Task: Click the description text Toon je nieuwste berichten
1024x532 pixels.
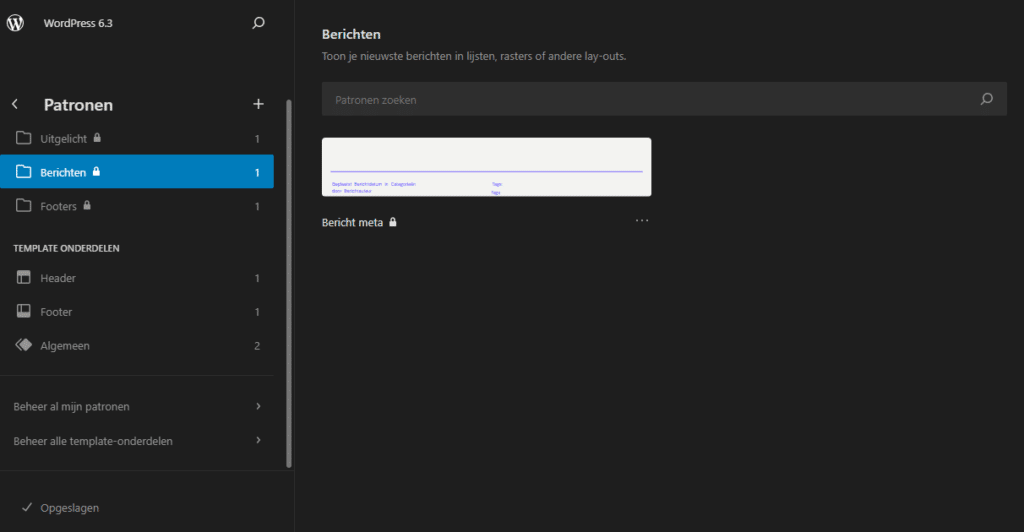Action: tap(473, 56)
